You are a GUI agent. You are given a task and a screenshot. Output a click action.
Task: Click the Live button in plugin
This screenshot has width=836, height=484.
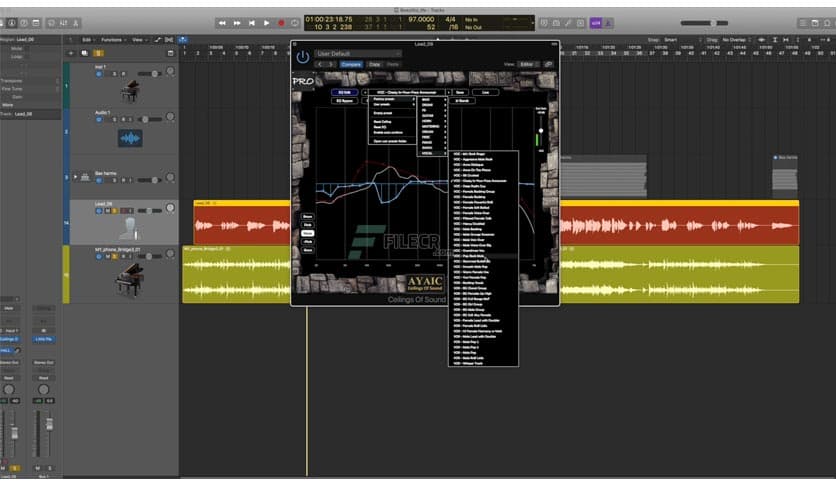tap(485, 92)
